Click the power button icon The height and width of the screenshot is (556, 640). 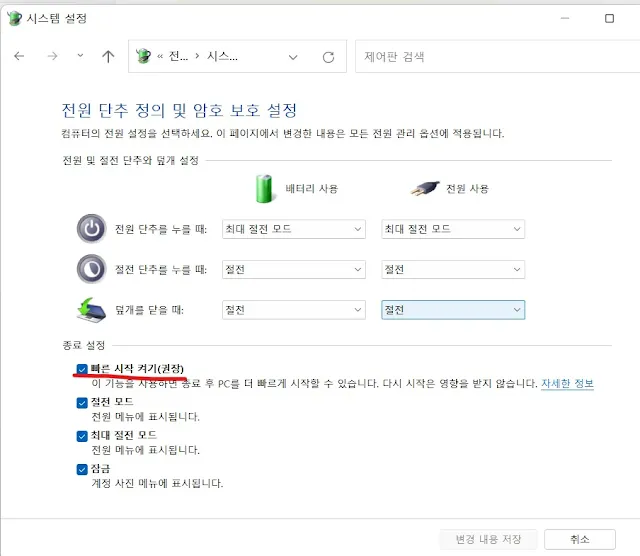coord(91,229)
